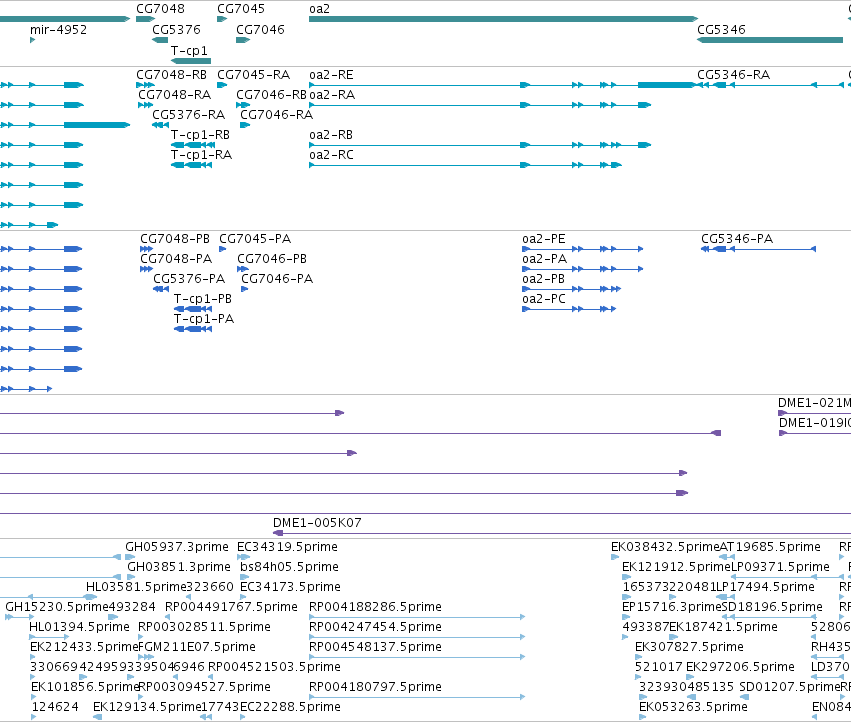Click the AT19685.5prime EST label

[x=770, y=547]
